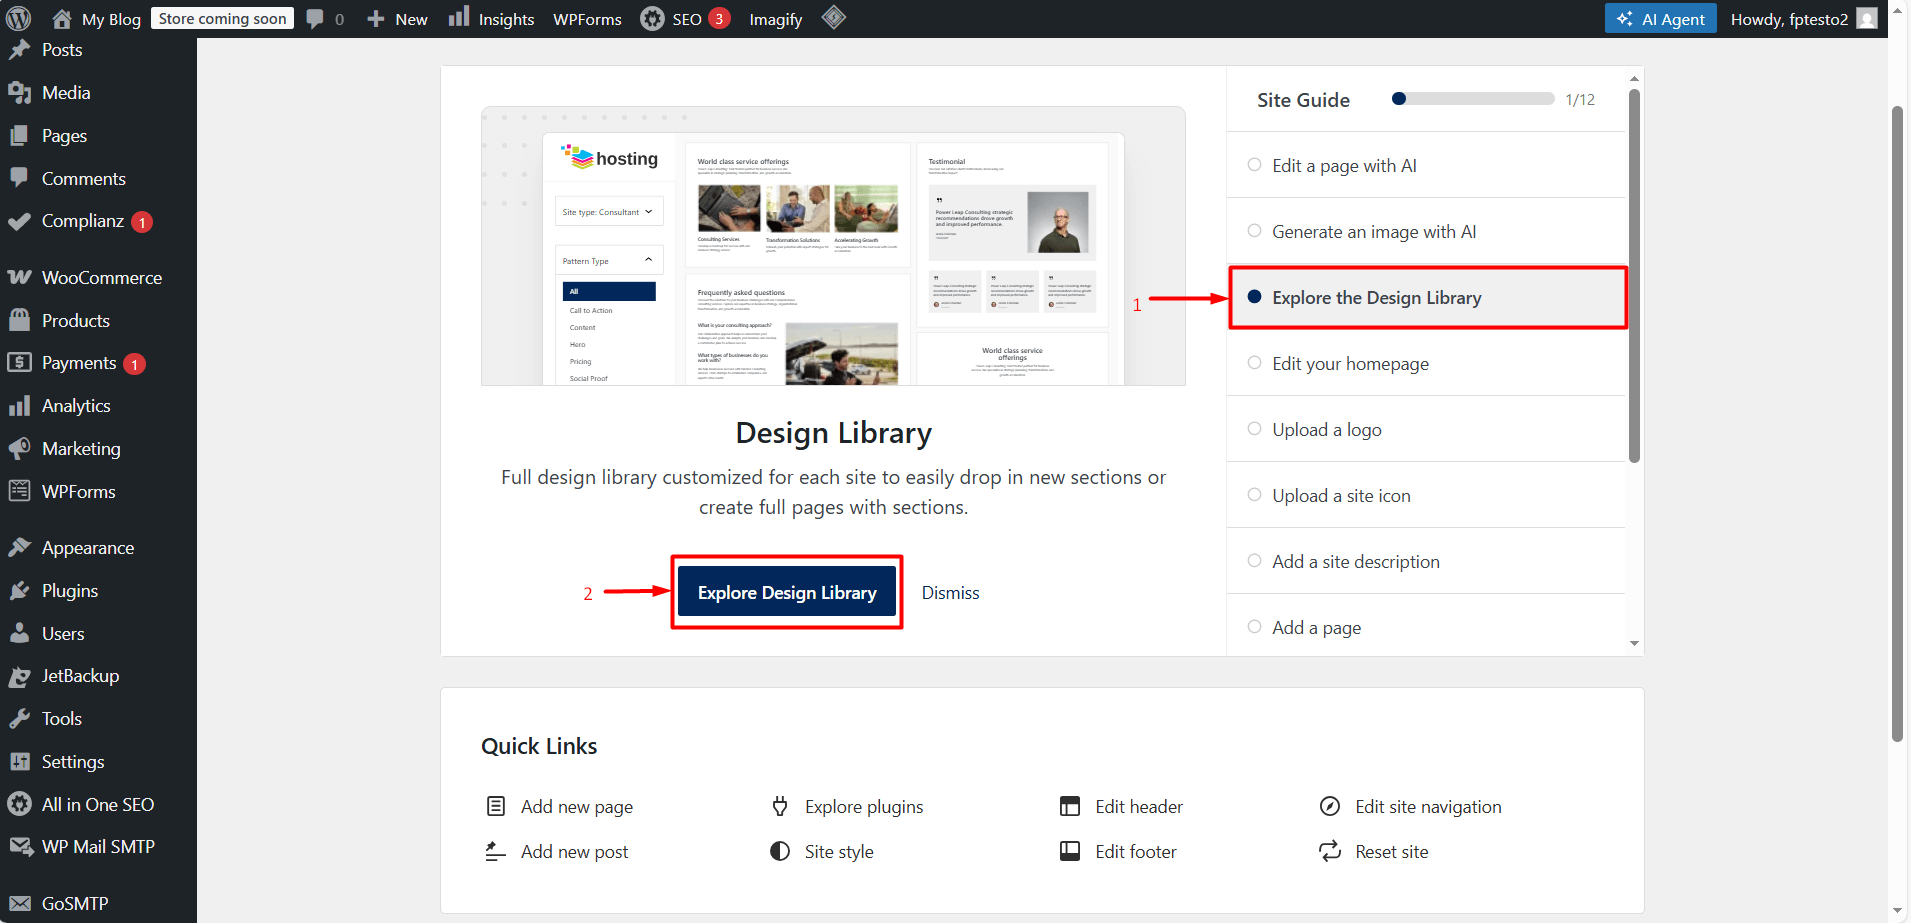Click the WordPress logo icon

19,18
